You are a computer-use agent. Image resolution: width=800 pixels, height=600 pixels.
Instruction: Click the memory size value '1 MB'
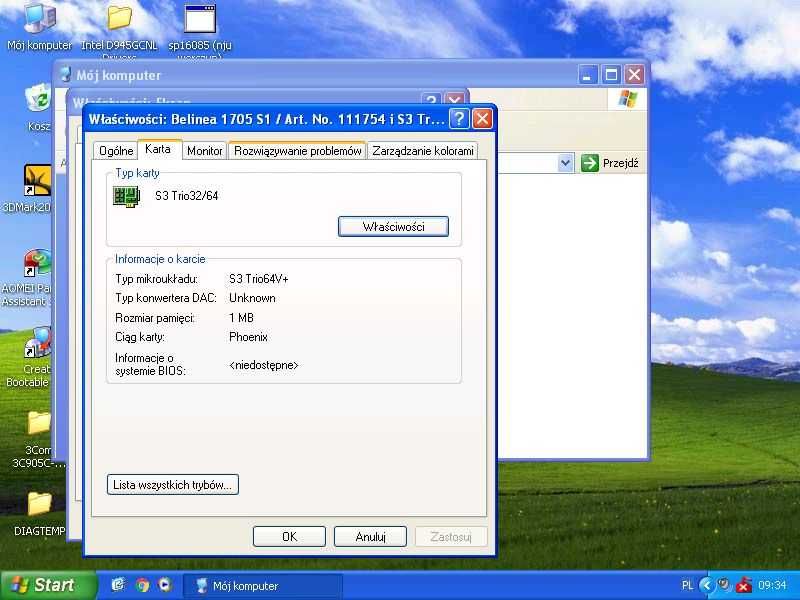pyautogui.click(x=241, y=318)
